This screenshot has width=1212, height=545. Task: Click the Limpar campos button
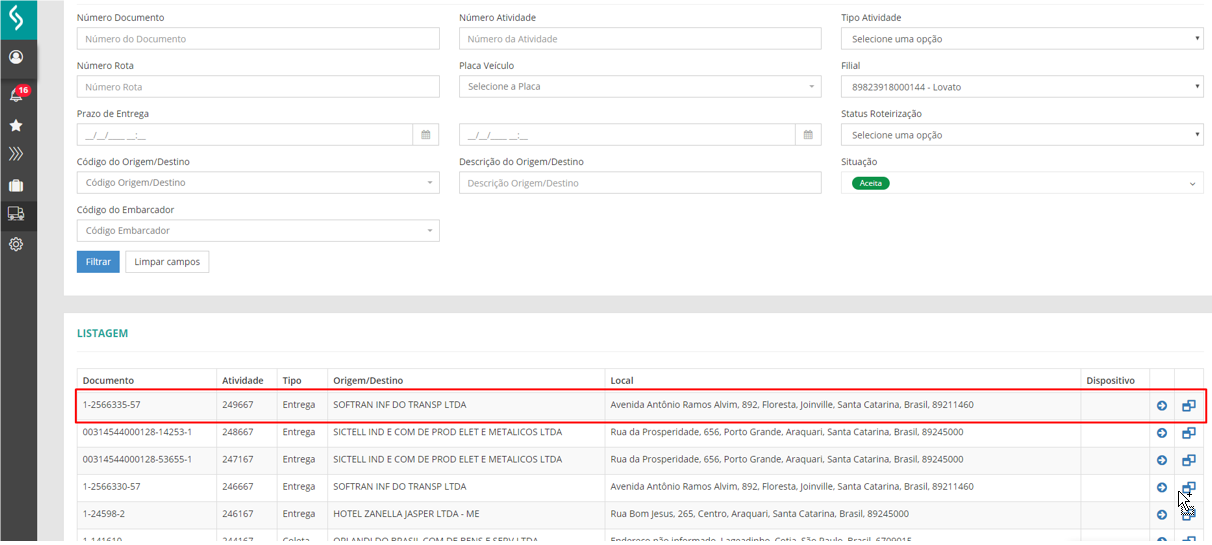pyautogui.click(x=167, y=262)
